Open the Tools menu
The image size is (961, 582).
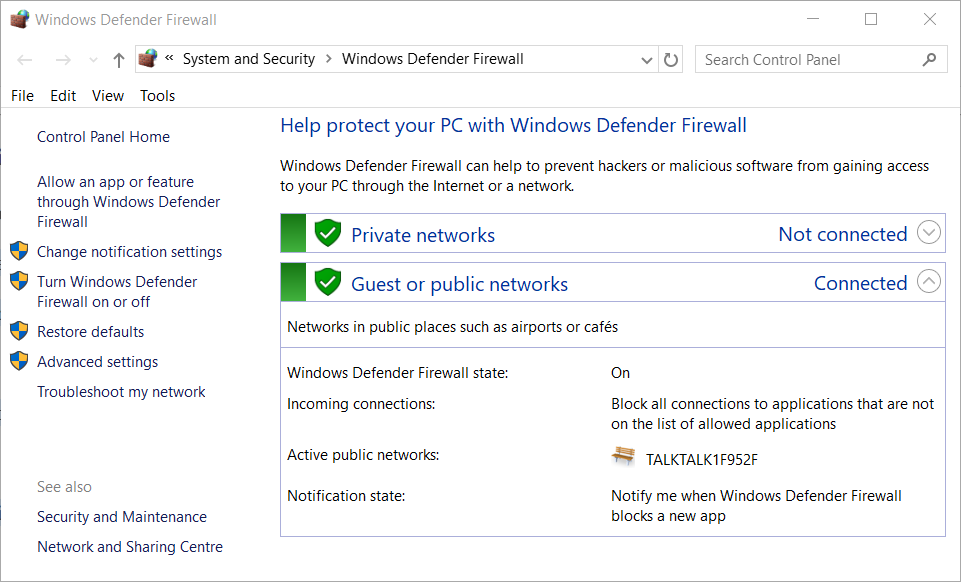(158, 96)
